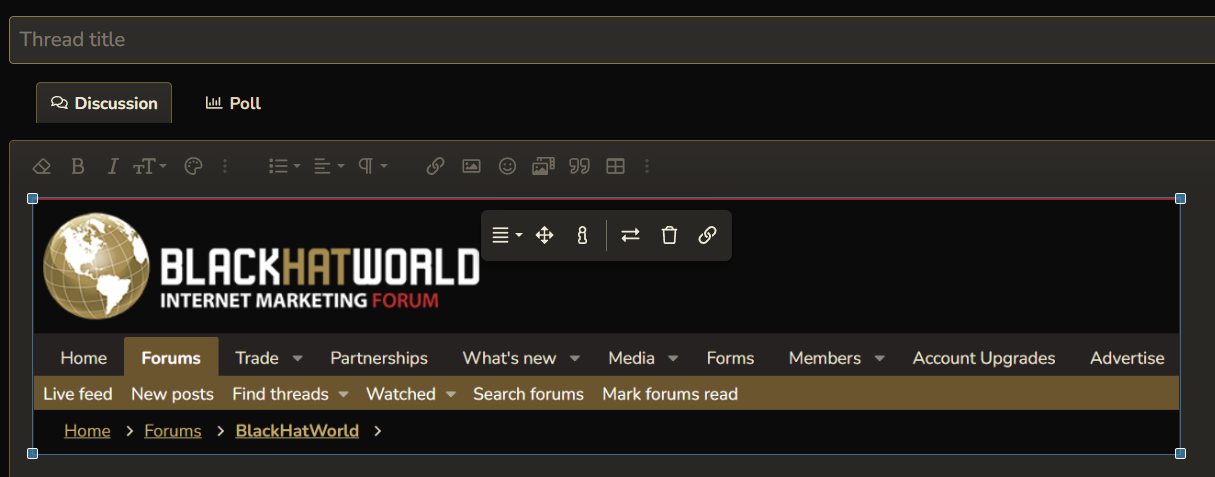The width and height of the screenshot is (1215, 477).
Task: Select the top-right image resize handle
Action: coord(1180,199)
